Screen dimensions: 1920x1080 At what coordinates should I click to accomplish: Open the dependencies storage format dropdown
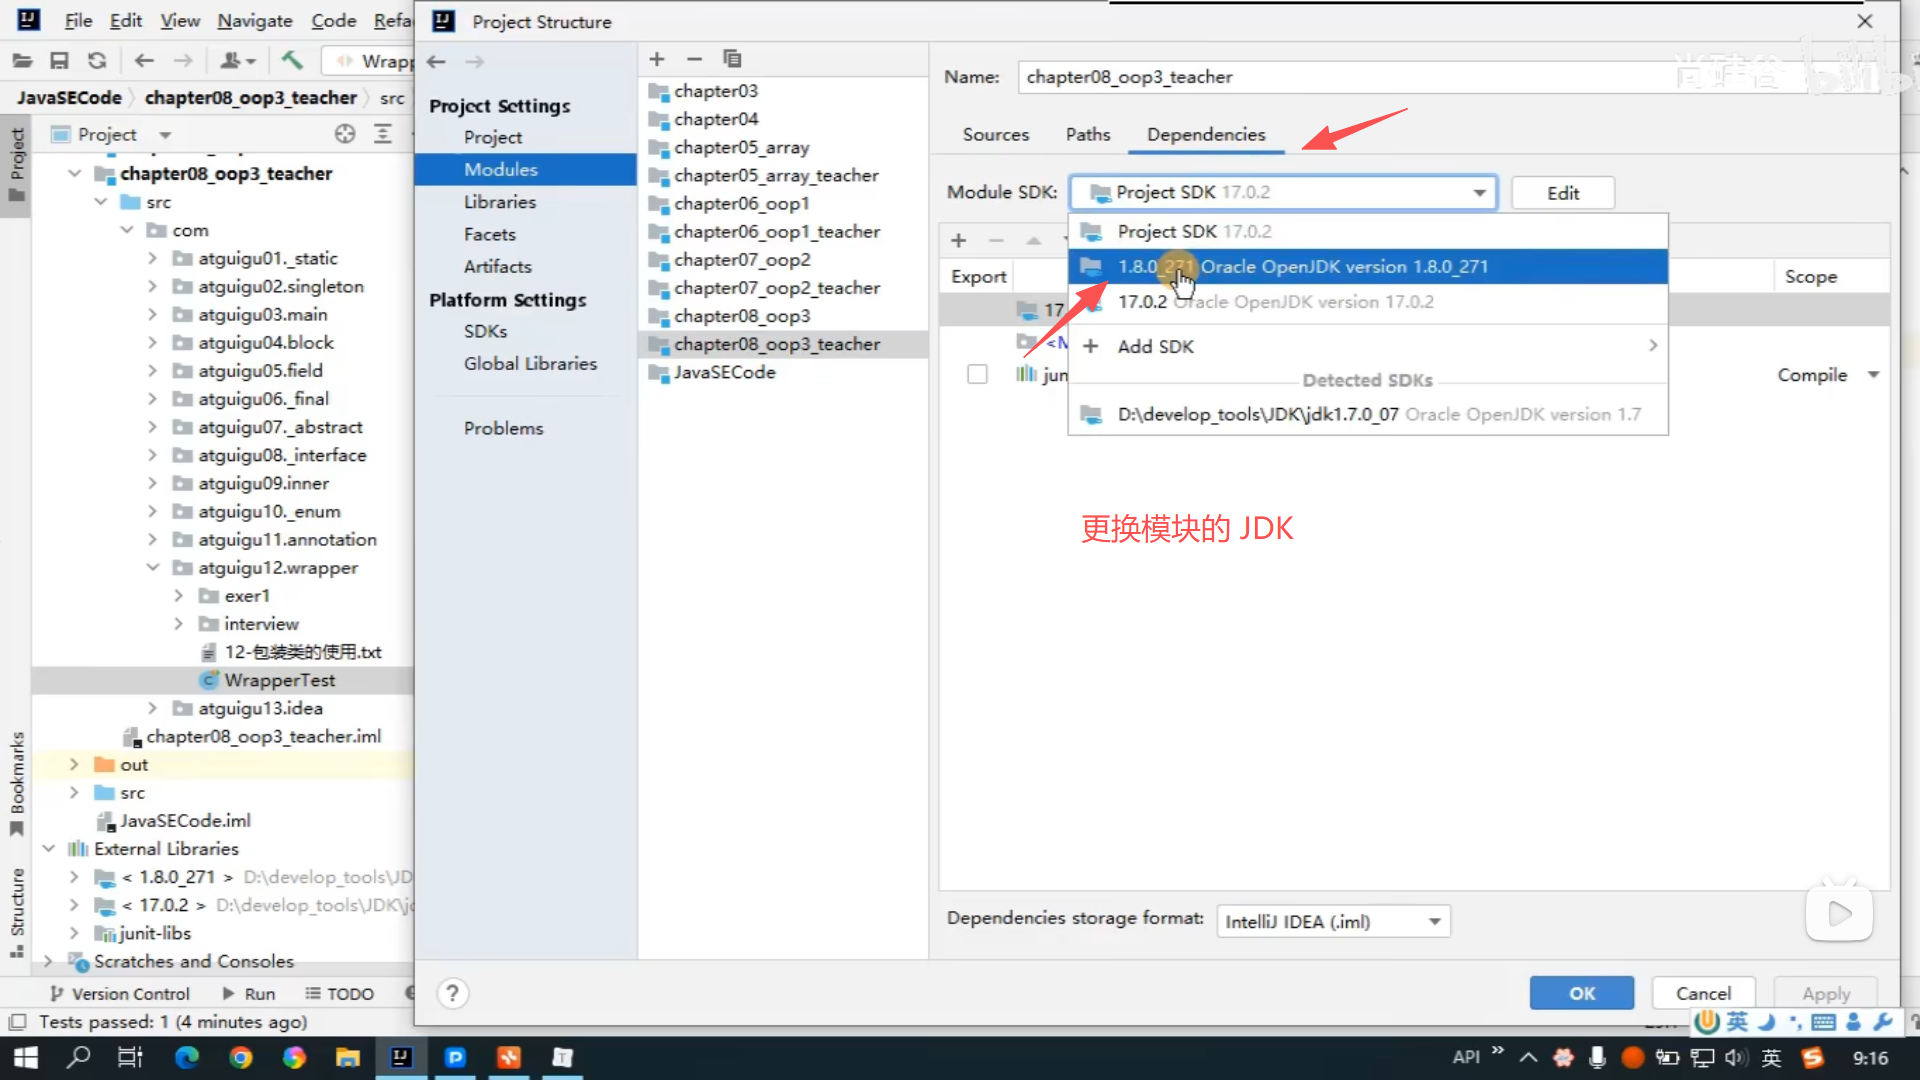point(1333,921)
